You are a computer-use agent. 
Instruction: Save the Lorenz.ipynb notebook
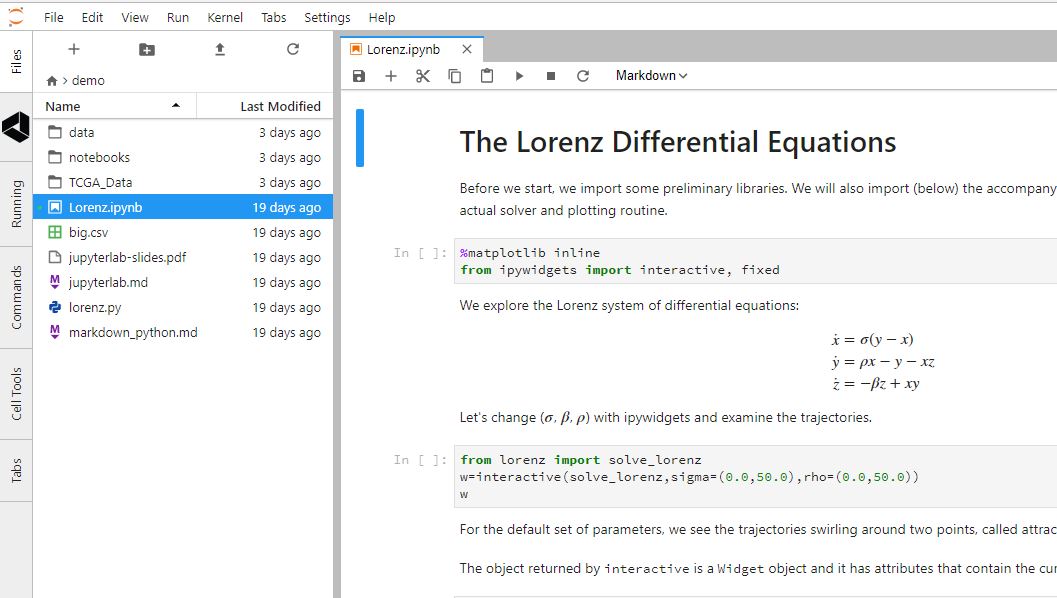359,75
